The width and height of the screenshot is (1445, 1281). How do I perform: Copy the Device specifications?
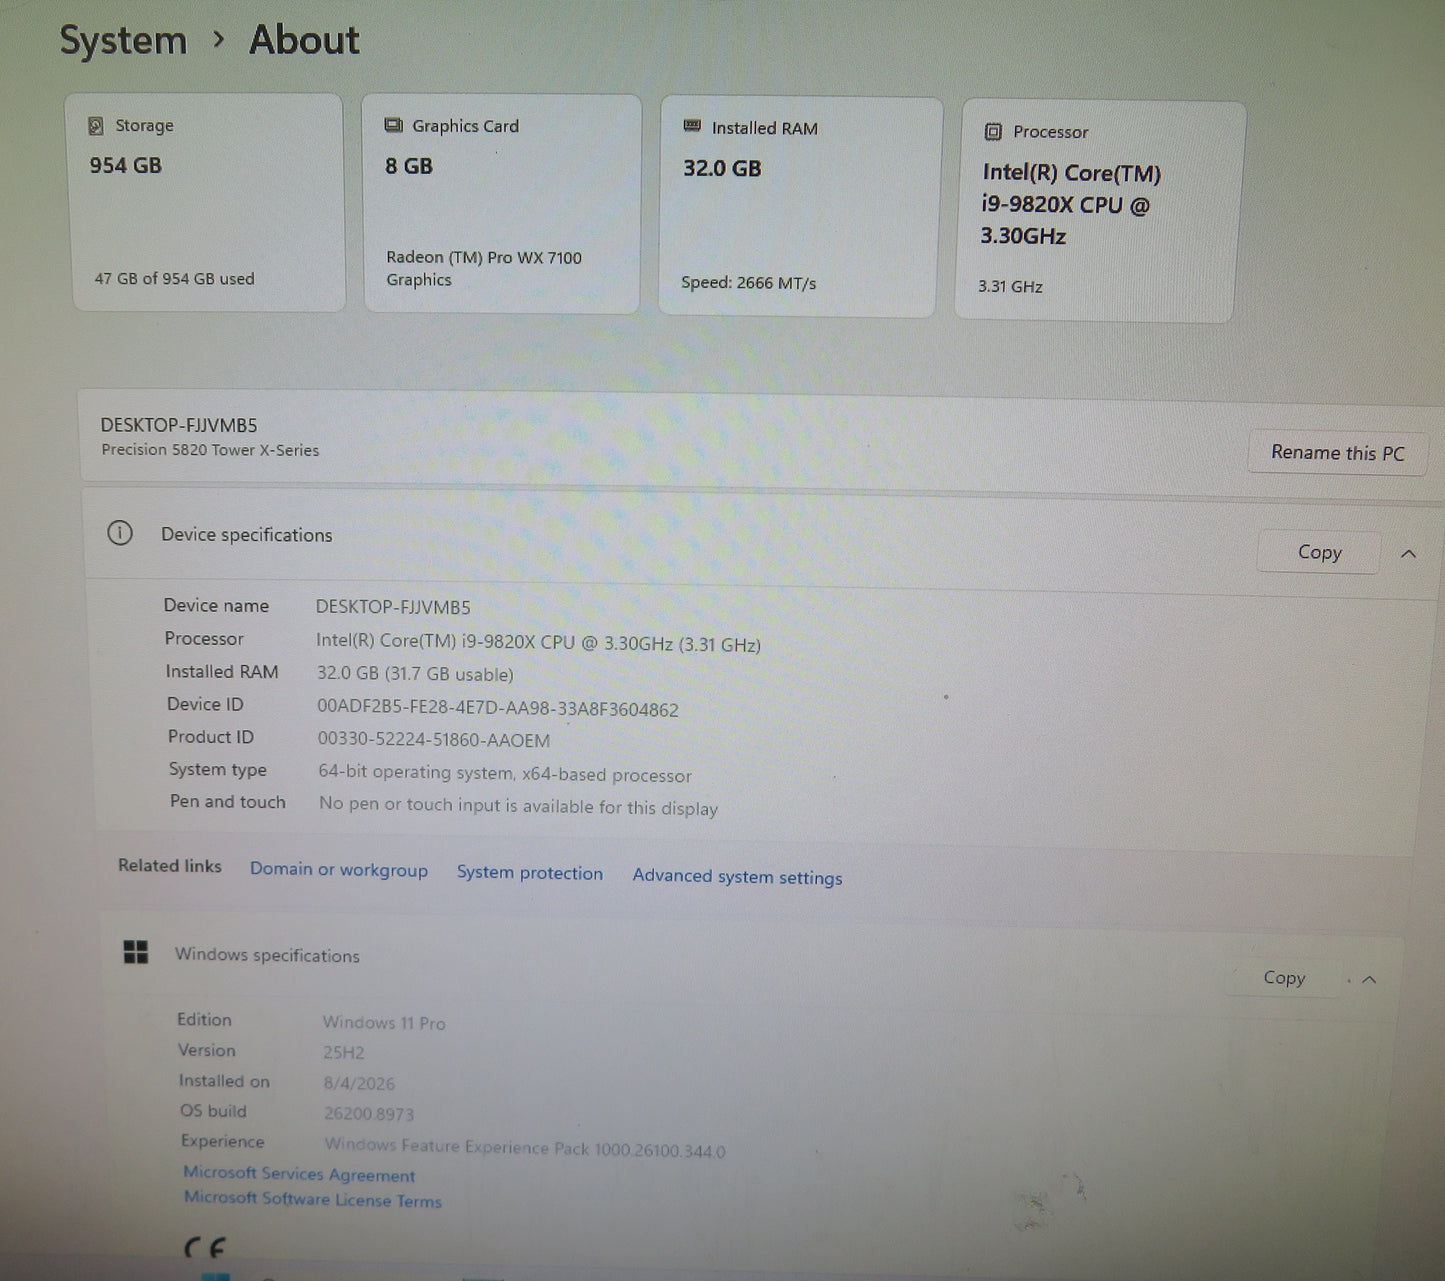tap(1319, 552)
